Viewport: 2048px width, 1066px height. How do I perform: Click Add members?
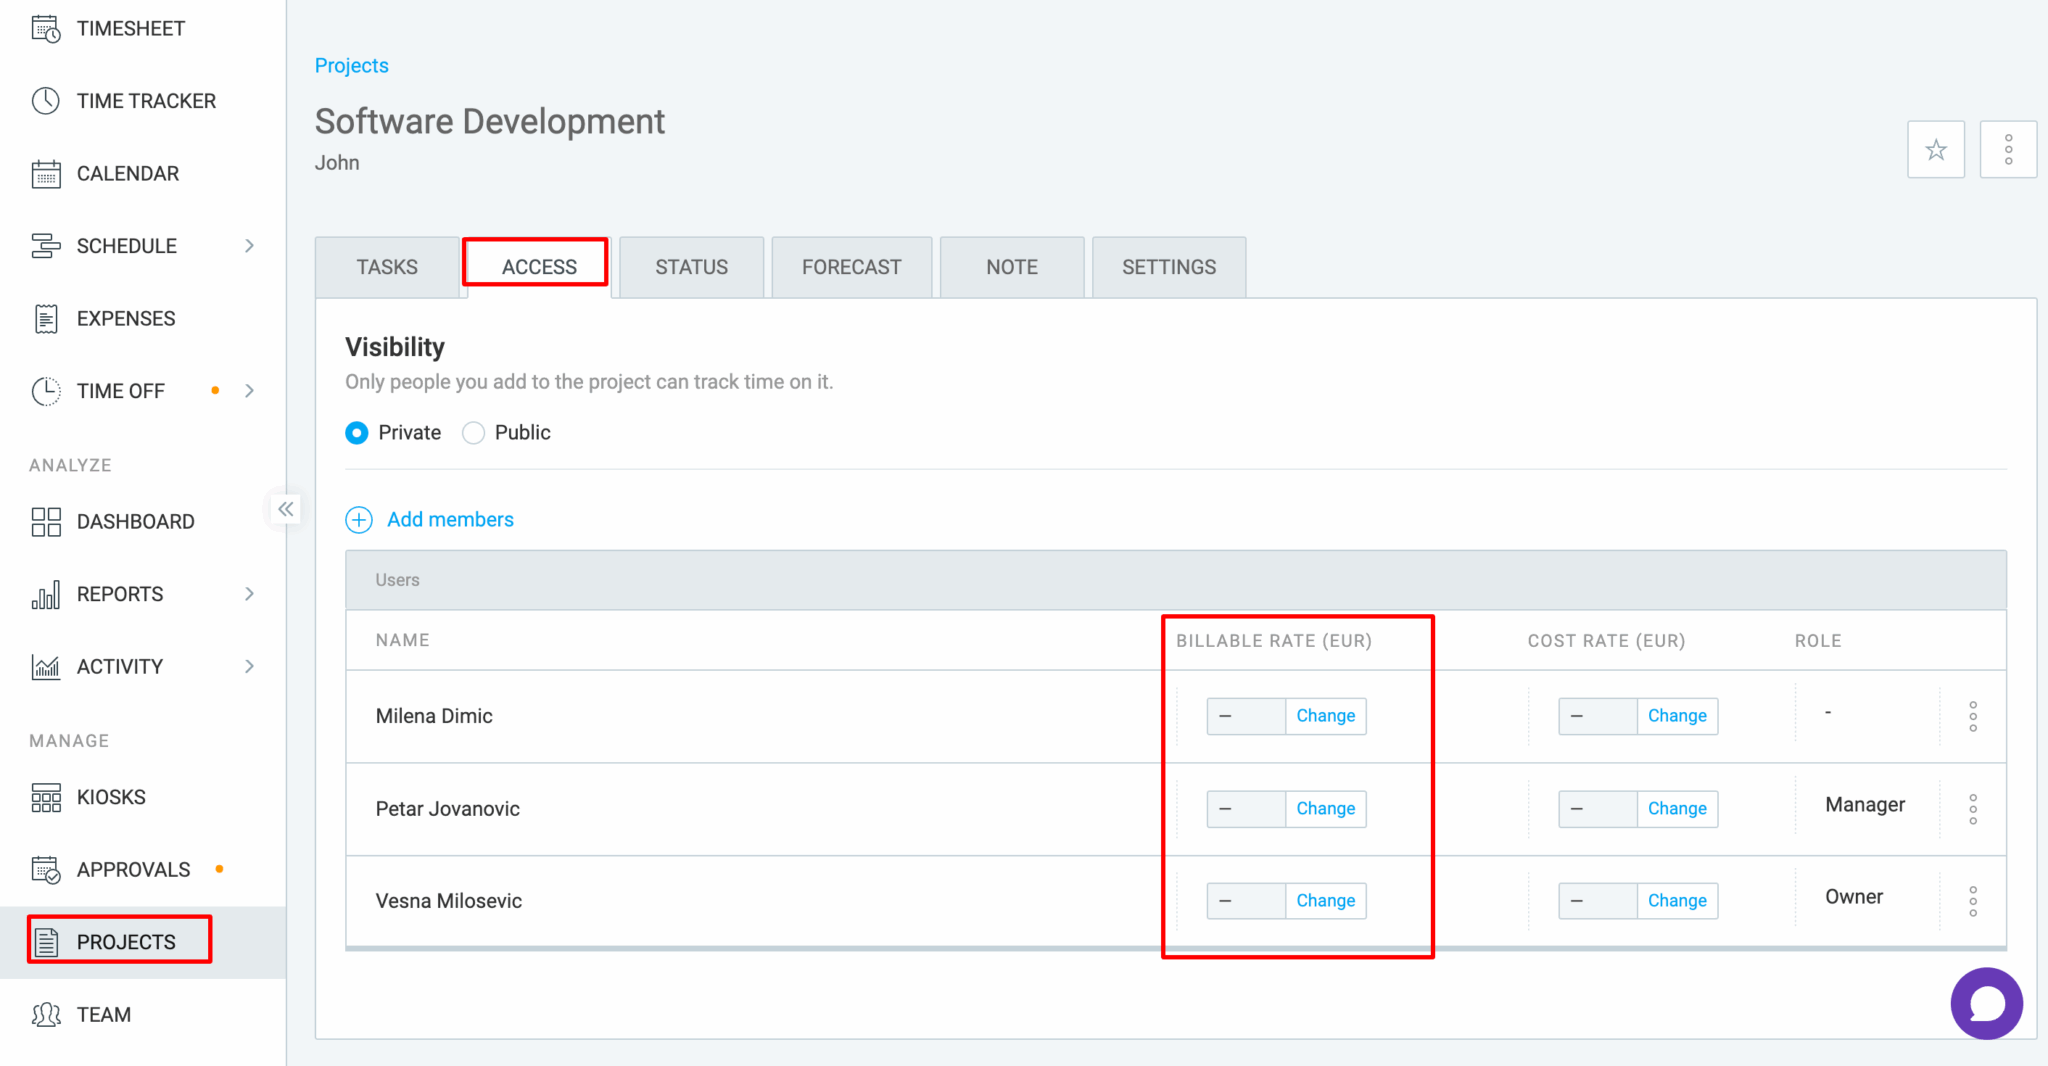click(450, 519)
